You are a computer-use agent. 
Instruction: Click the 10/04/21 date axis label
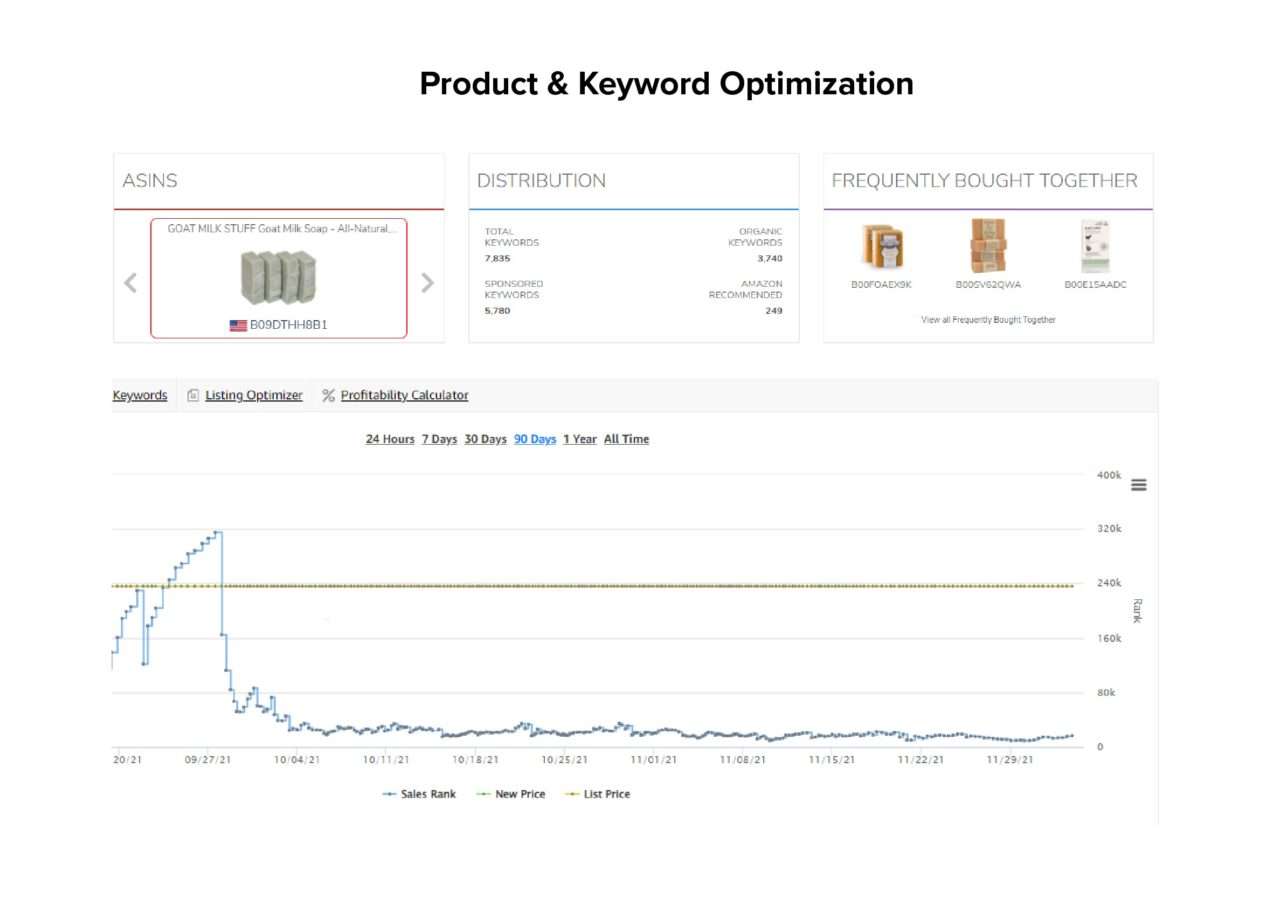pyautogui.click(x=297, y=760)
